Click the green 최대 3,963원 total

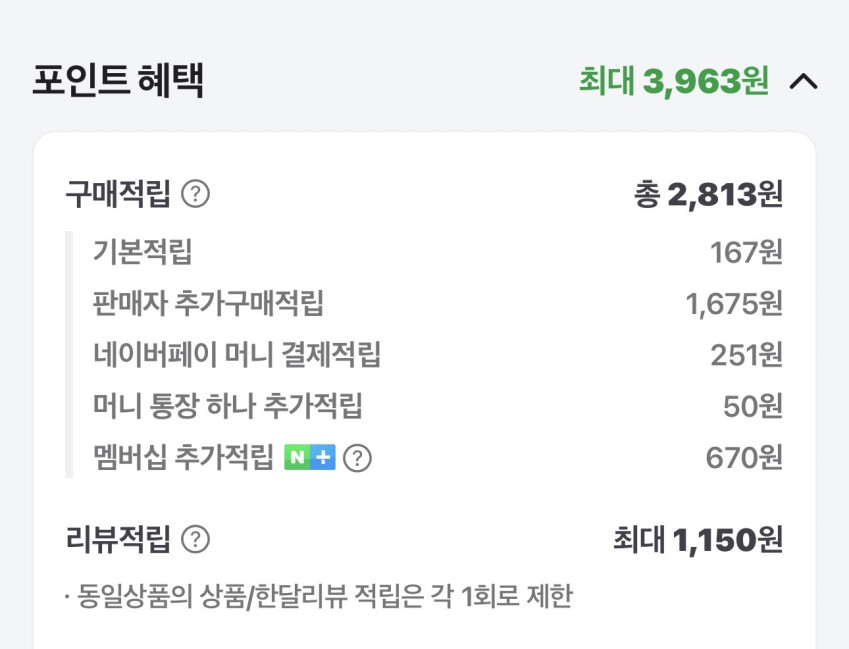(673, 81)
